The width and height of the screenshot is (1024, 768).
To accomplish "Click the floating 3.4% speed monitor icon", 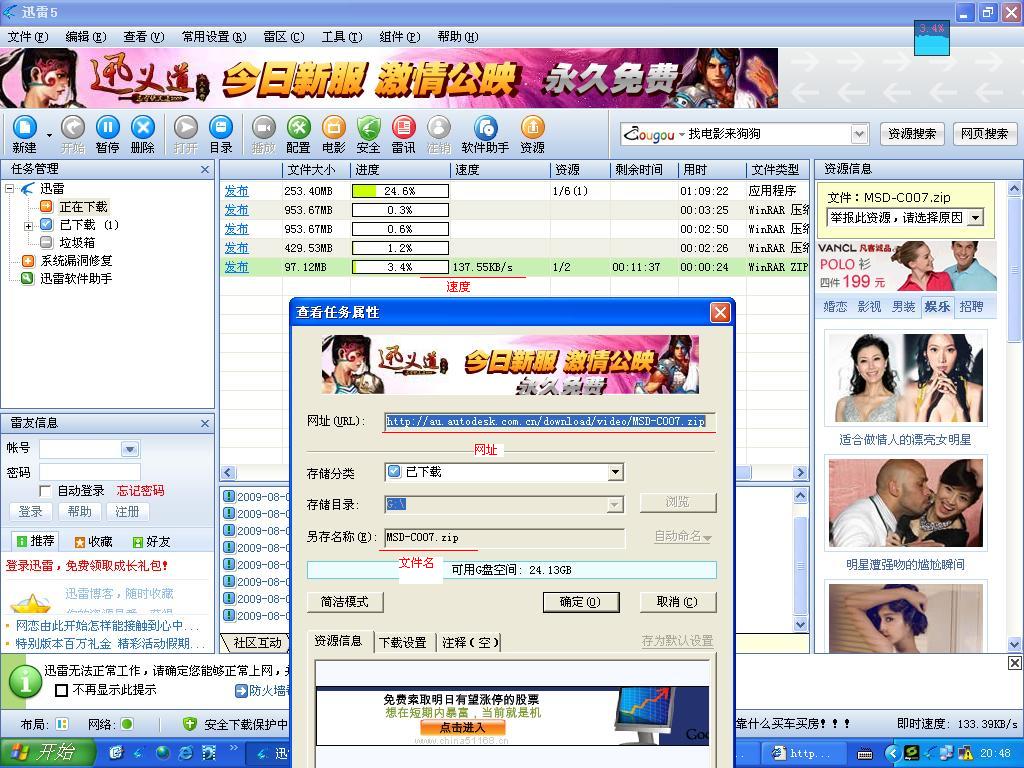I will [931, 38].
